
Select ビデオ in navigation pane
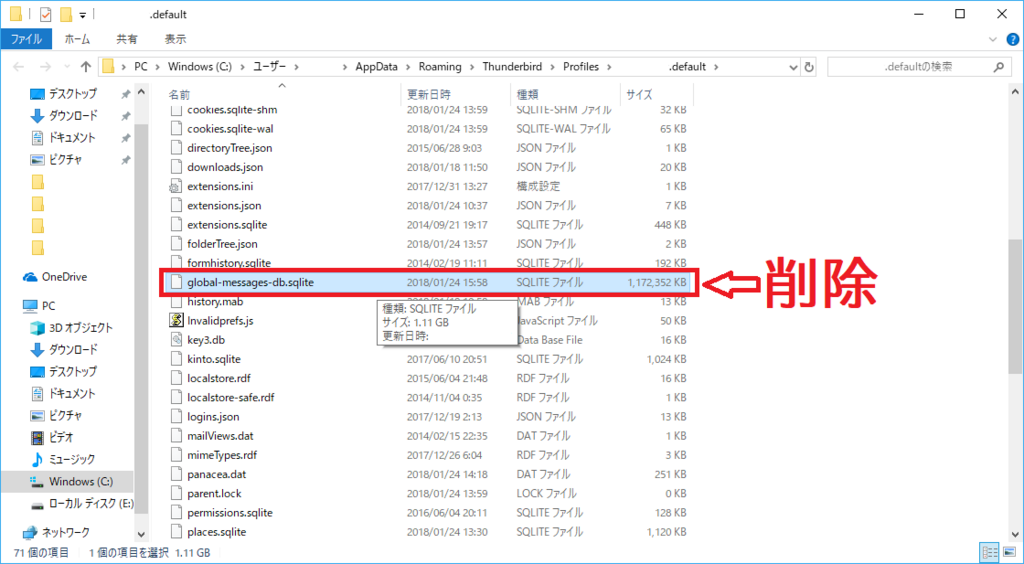click(x=60, y=437)
